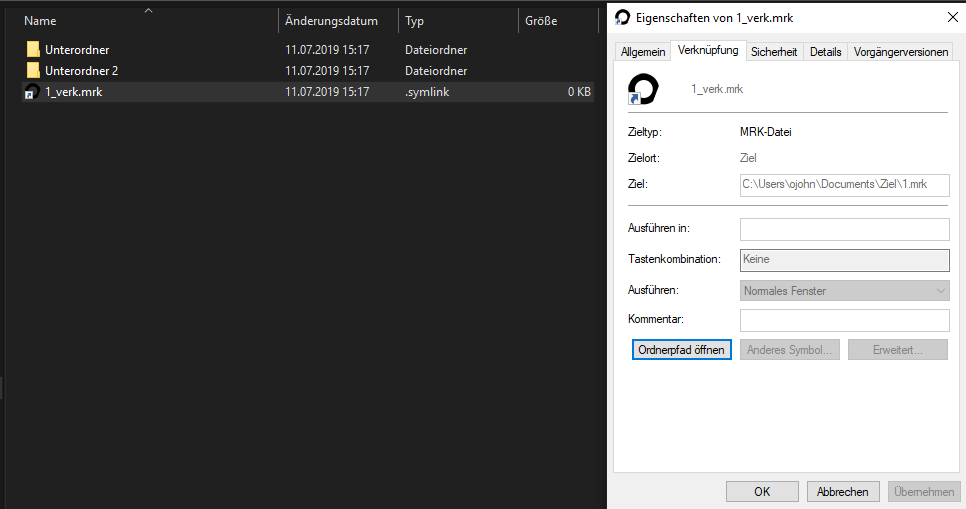Click the Abbrechen button

tap(842, 491)
